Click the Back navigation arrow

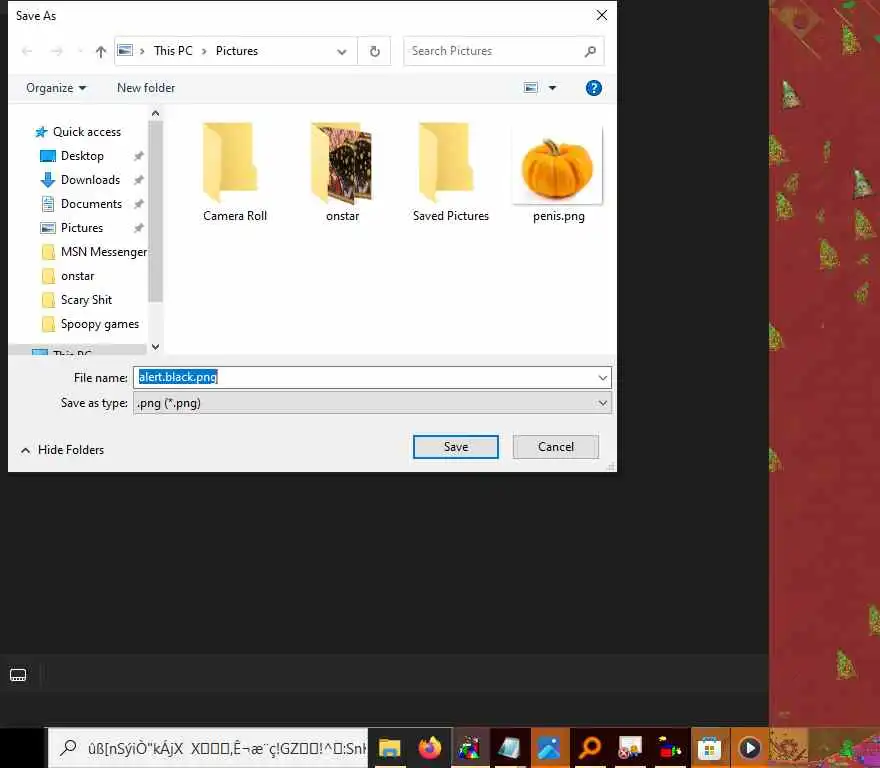tap(27, 52)
